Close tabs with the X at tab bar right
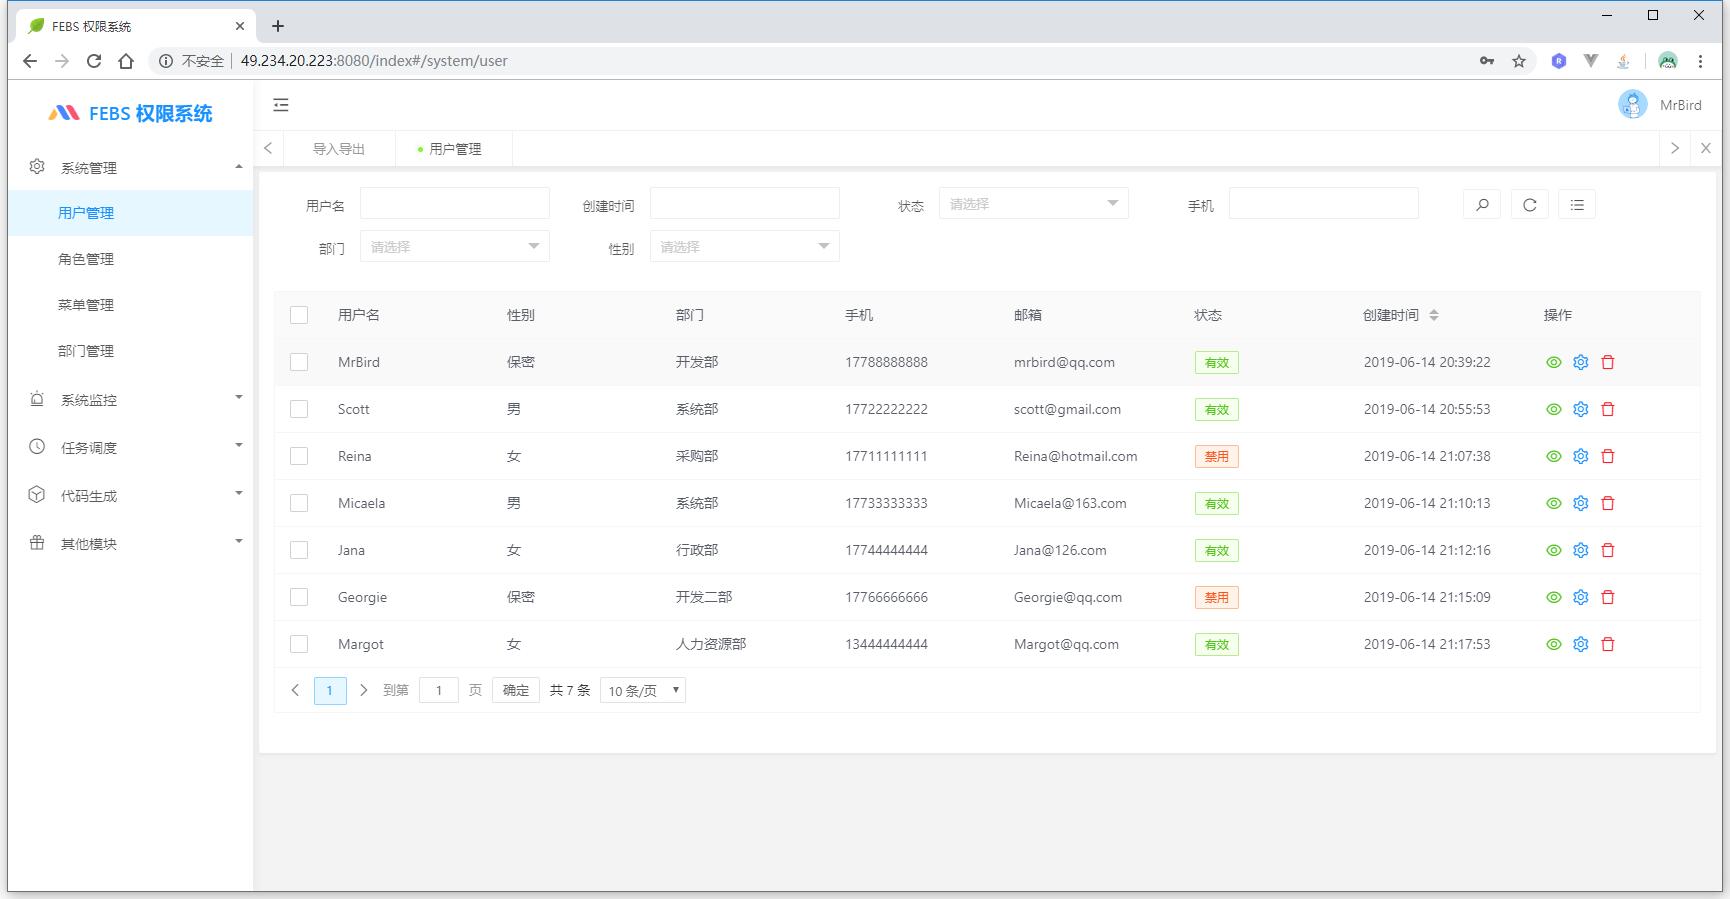The height and width of the screenshot is (899, 1730). [x=1705, y=148]
